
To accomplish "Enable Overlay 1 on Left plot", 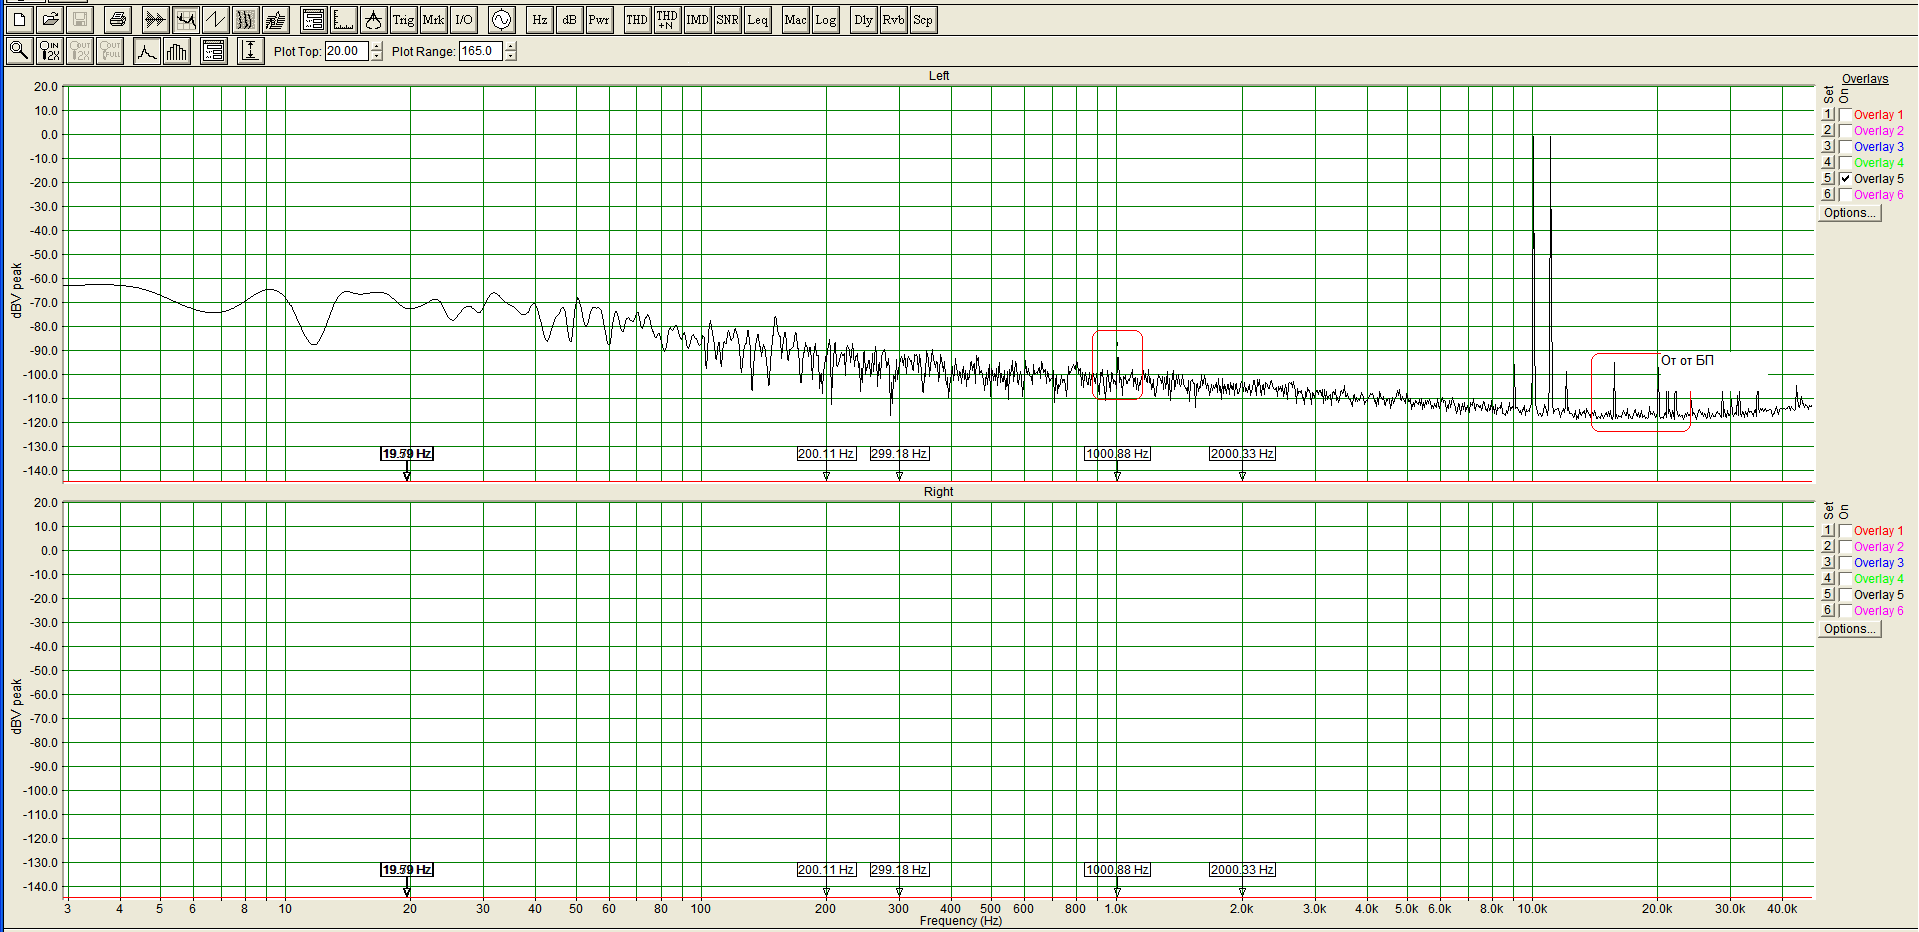I will [x=1845, y=115].
